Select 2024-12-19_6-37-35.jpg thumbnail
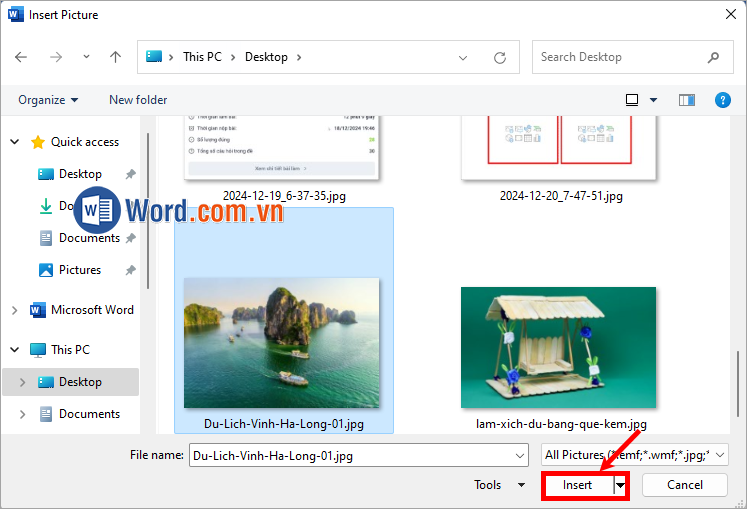 click(x=282, y=147)
